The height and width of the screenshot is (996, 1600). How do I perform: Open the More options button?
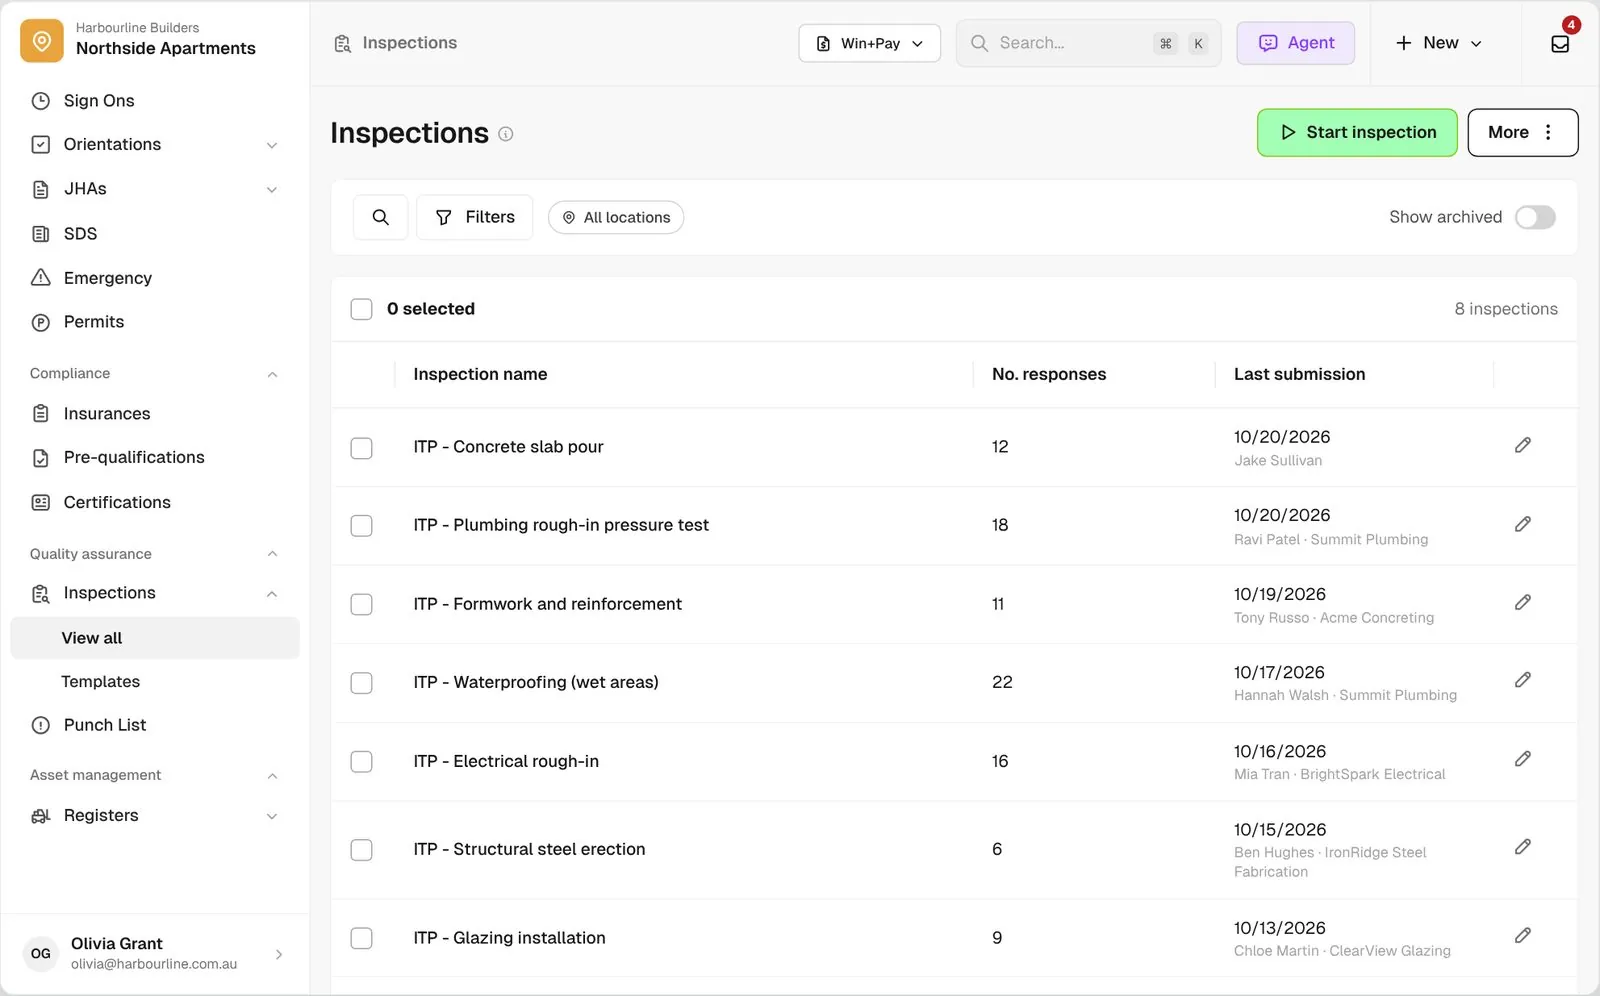[x=1522, y=133]
